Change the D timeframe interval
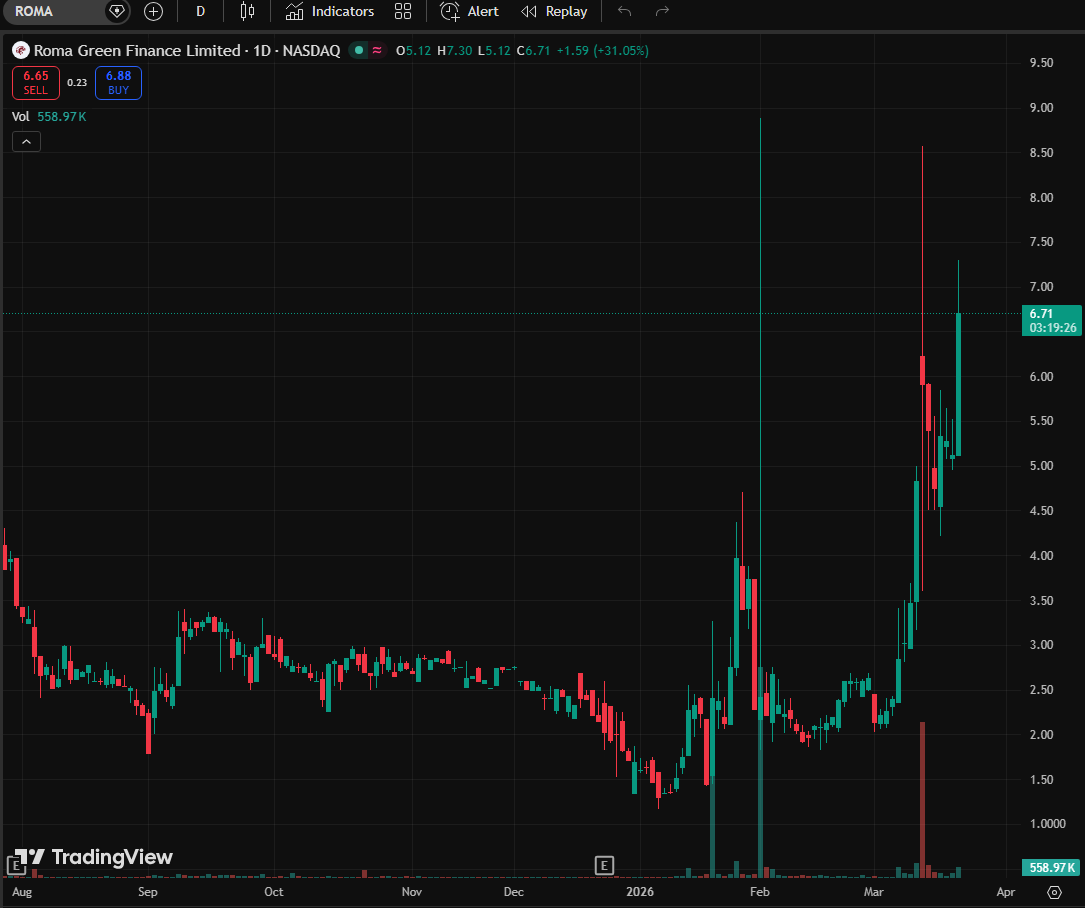The width and height of the screenshot is (1085, 908). pos(200,12)
